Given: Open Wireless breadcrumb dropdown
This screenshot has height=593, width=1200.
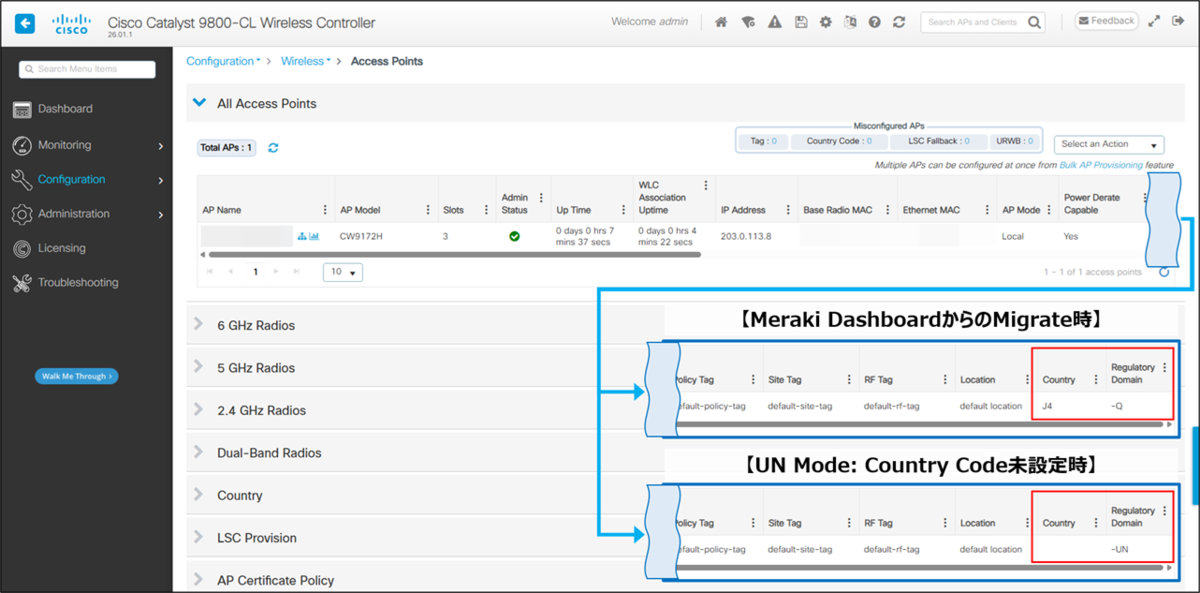Looking at the screenshot, I should tap(305, 61).
